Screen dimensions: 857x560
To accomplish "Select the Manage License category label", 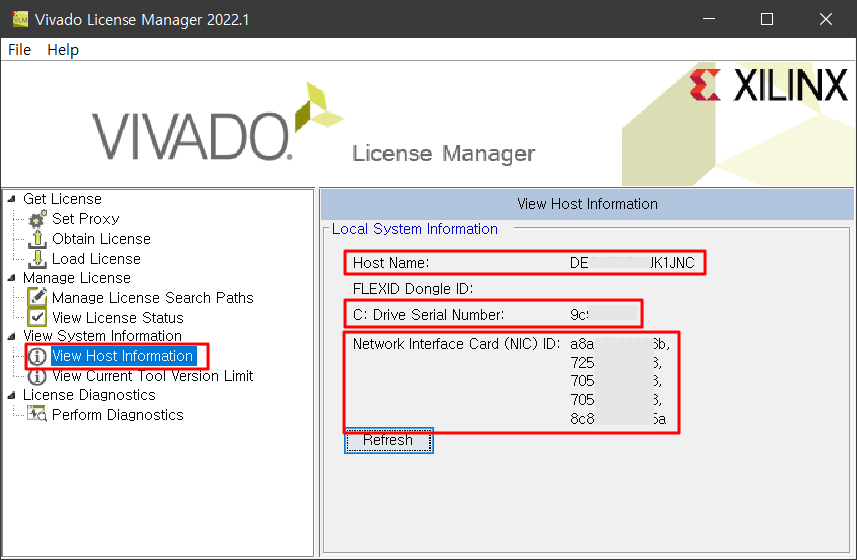I will tap(77, 278).
